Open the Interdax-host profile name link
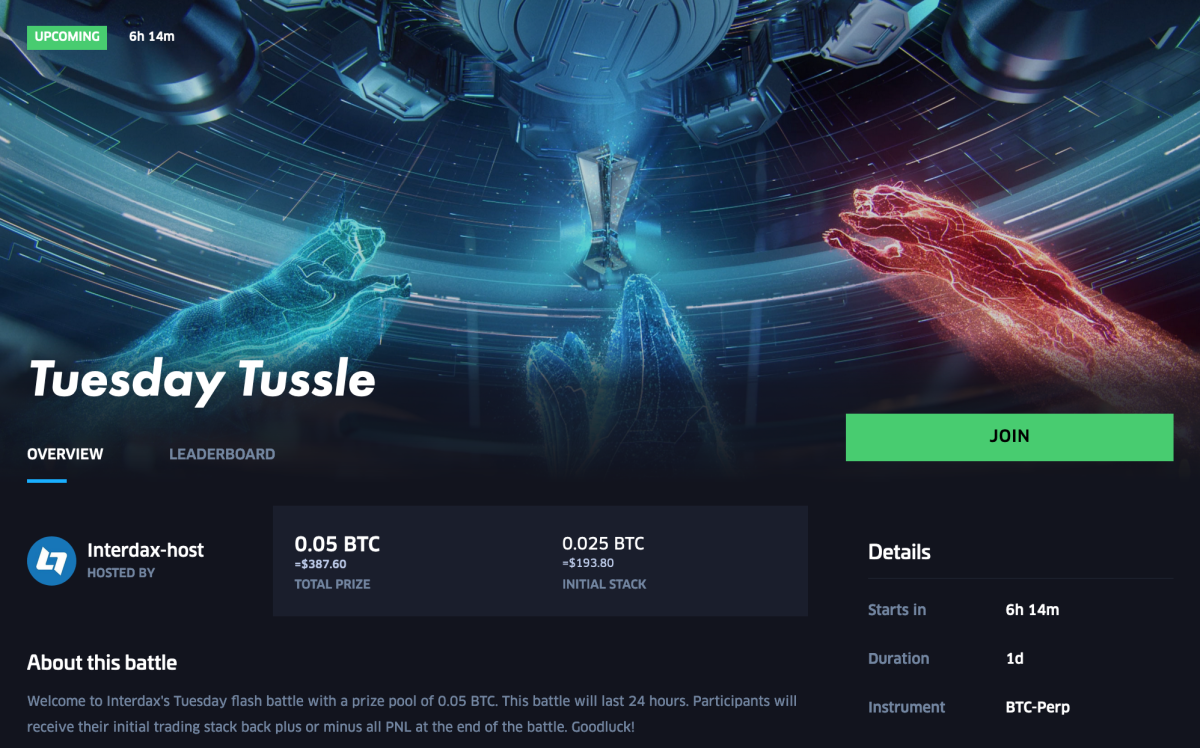 [x=146, y=550]
